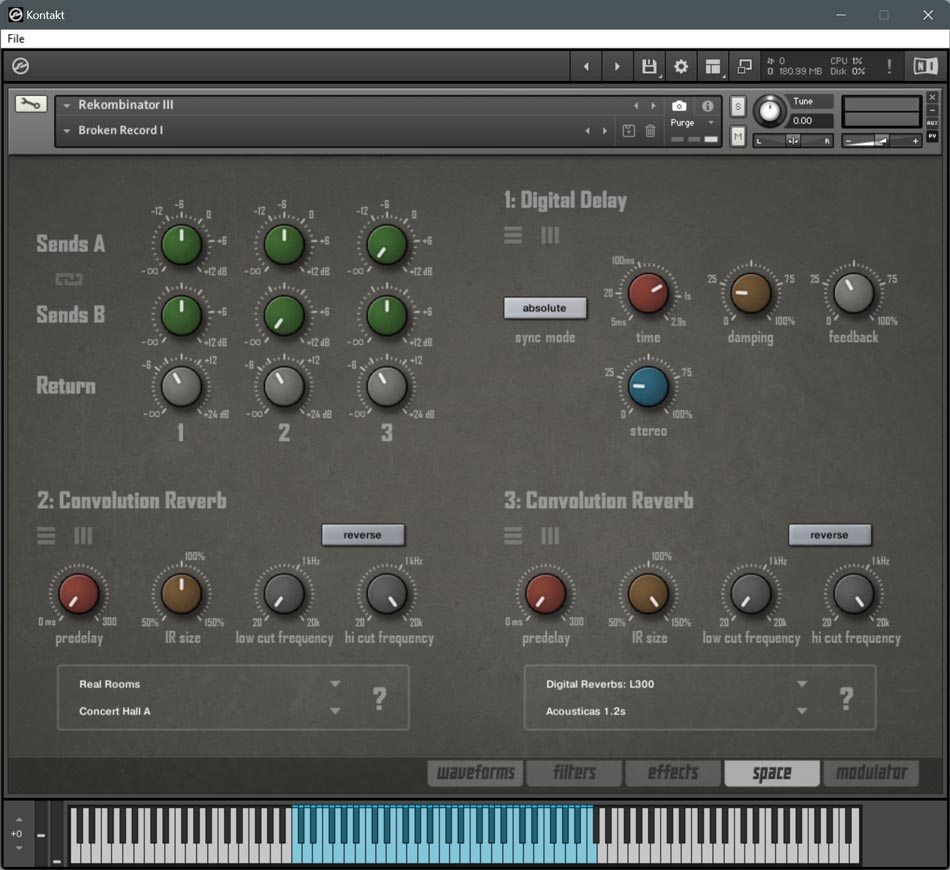The image size is (950, 870).
Task: Open the Purge dropdown menu
Action: [x=693, y=122]
